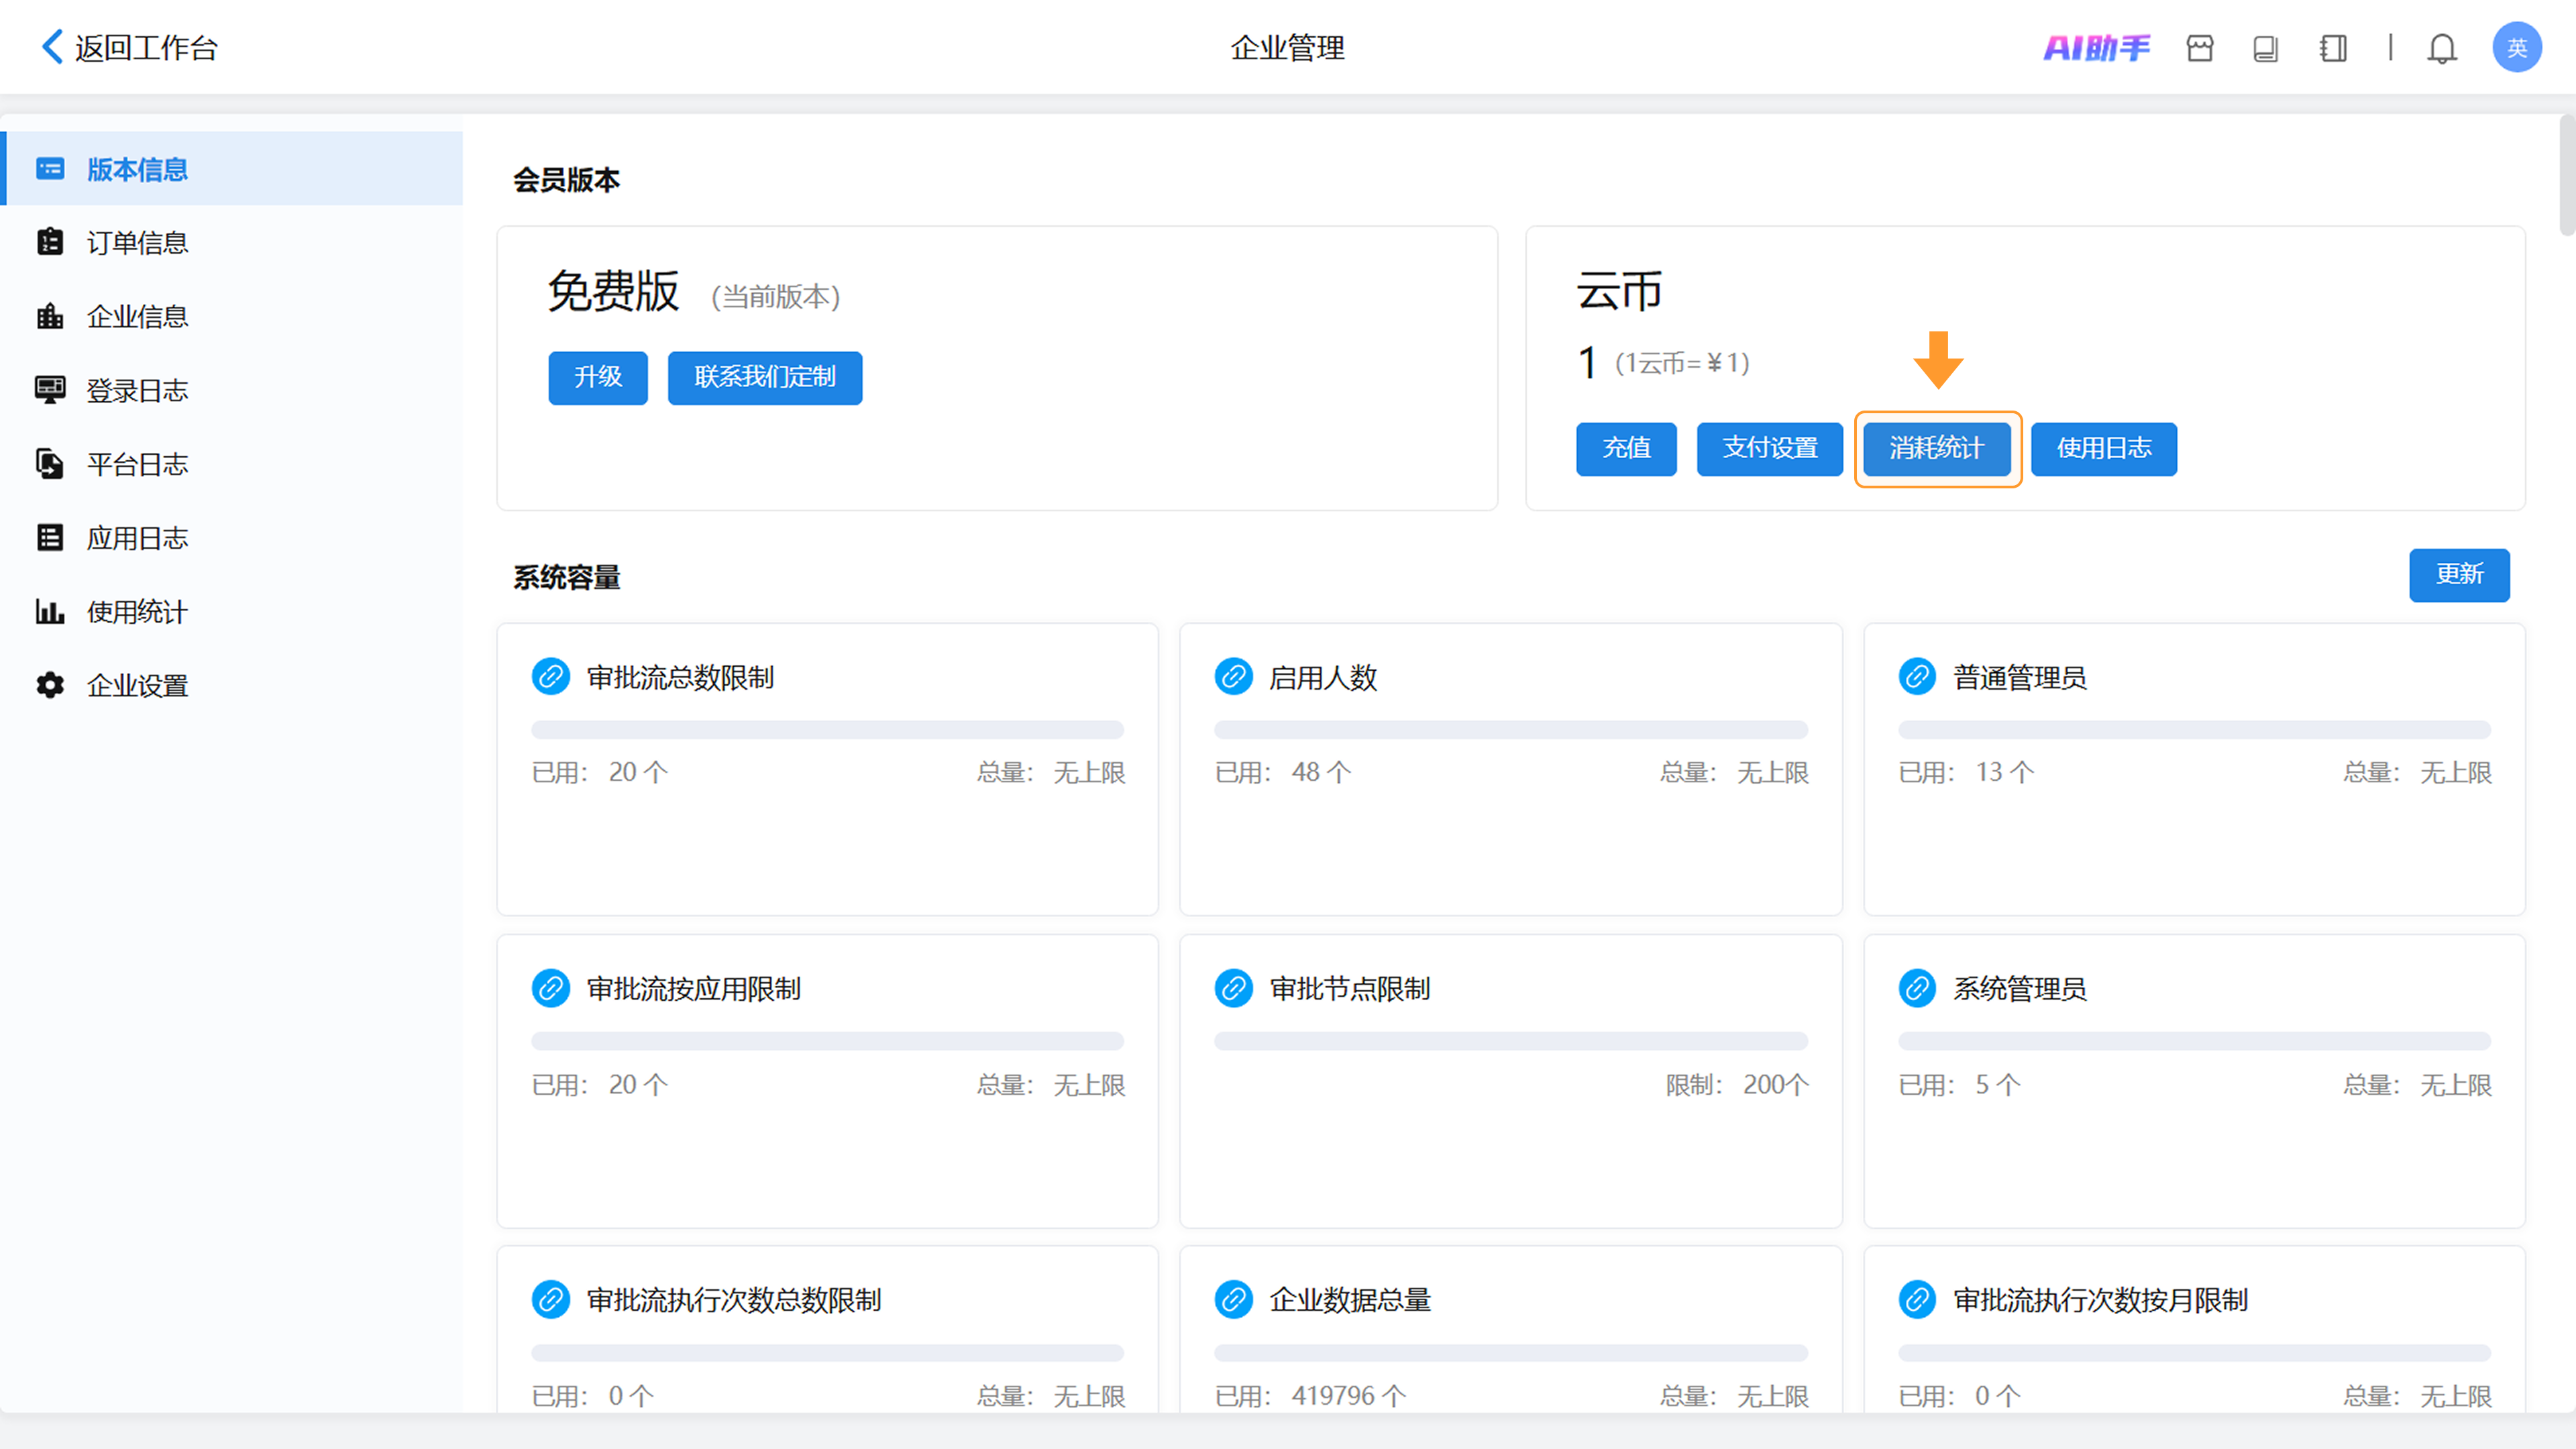Click the 使用统计 bar chart icon
Viewport: 2576px width, 1449px height.
point(50,611)
